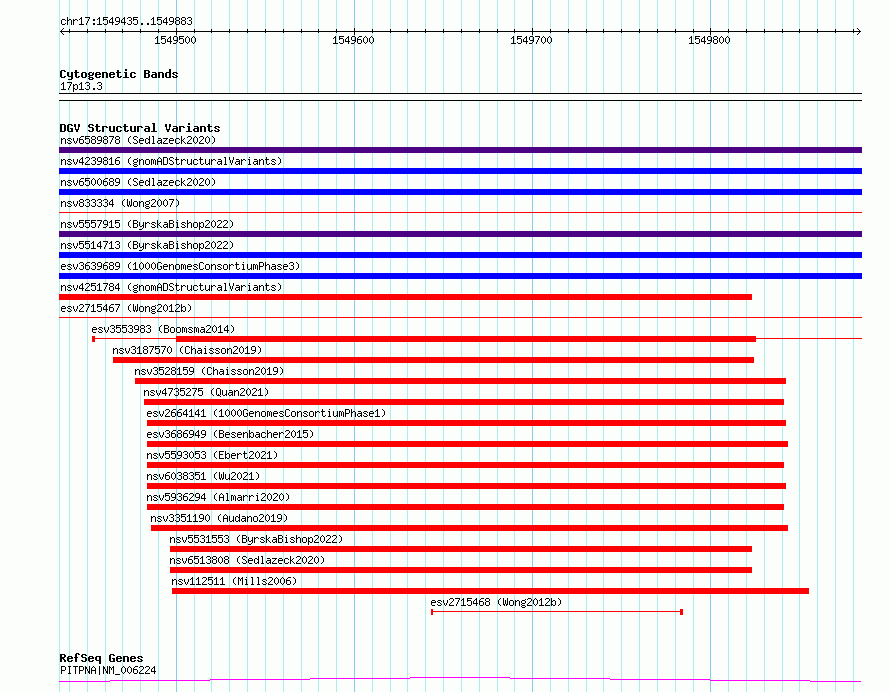Select nsv5936294 (Almarri2020) label
Screen dimensions: 890x692
click(x=218, y=497)
